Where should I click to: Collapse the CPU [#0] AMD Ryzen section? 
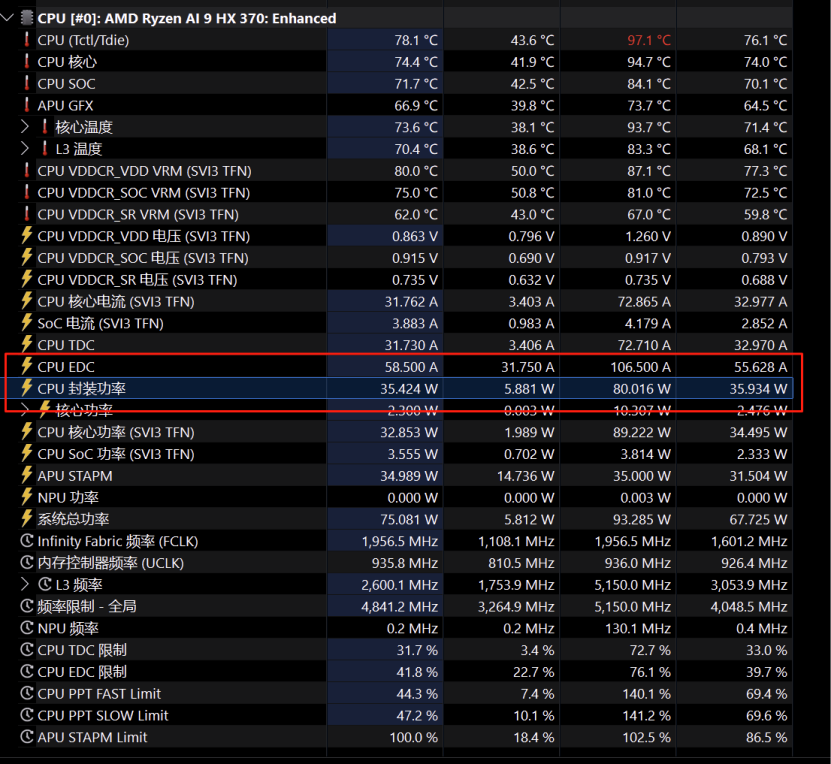7,18
